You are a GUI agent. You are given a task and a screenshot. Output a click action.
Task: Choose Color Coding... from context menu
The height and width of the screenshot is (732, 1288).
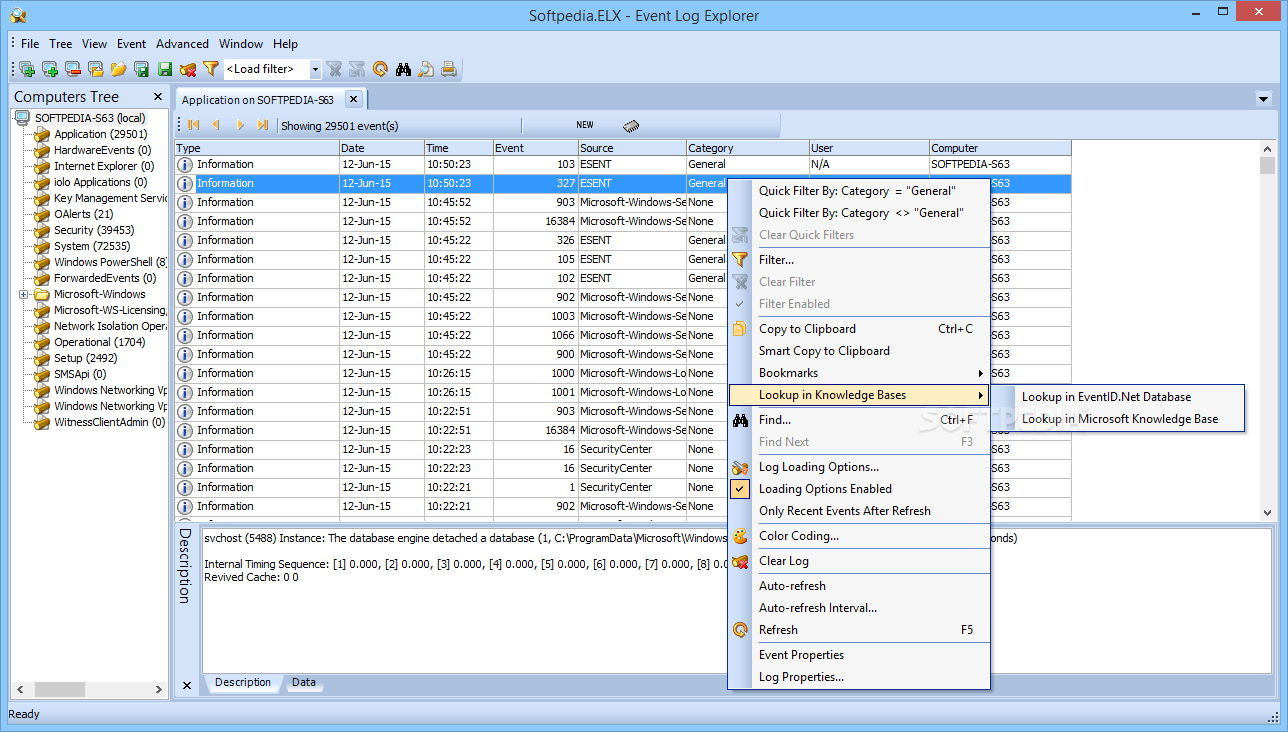tap(798, 536)
